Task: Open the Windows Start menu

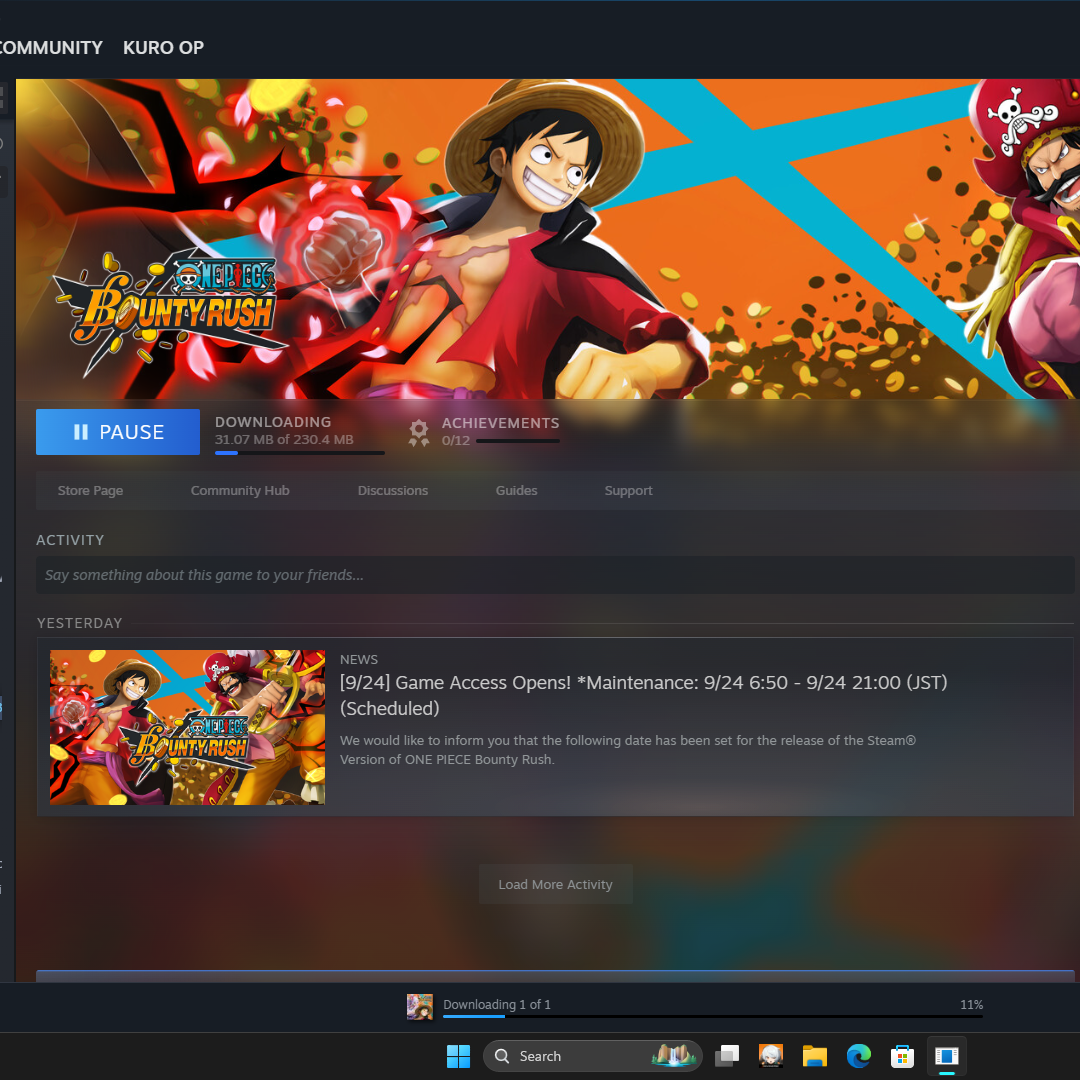Action: (x=458, y=1056)
